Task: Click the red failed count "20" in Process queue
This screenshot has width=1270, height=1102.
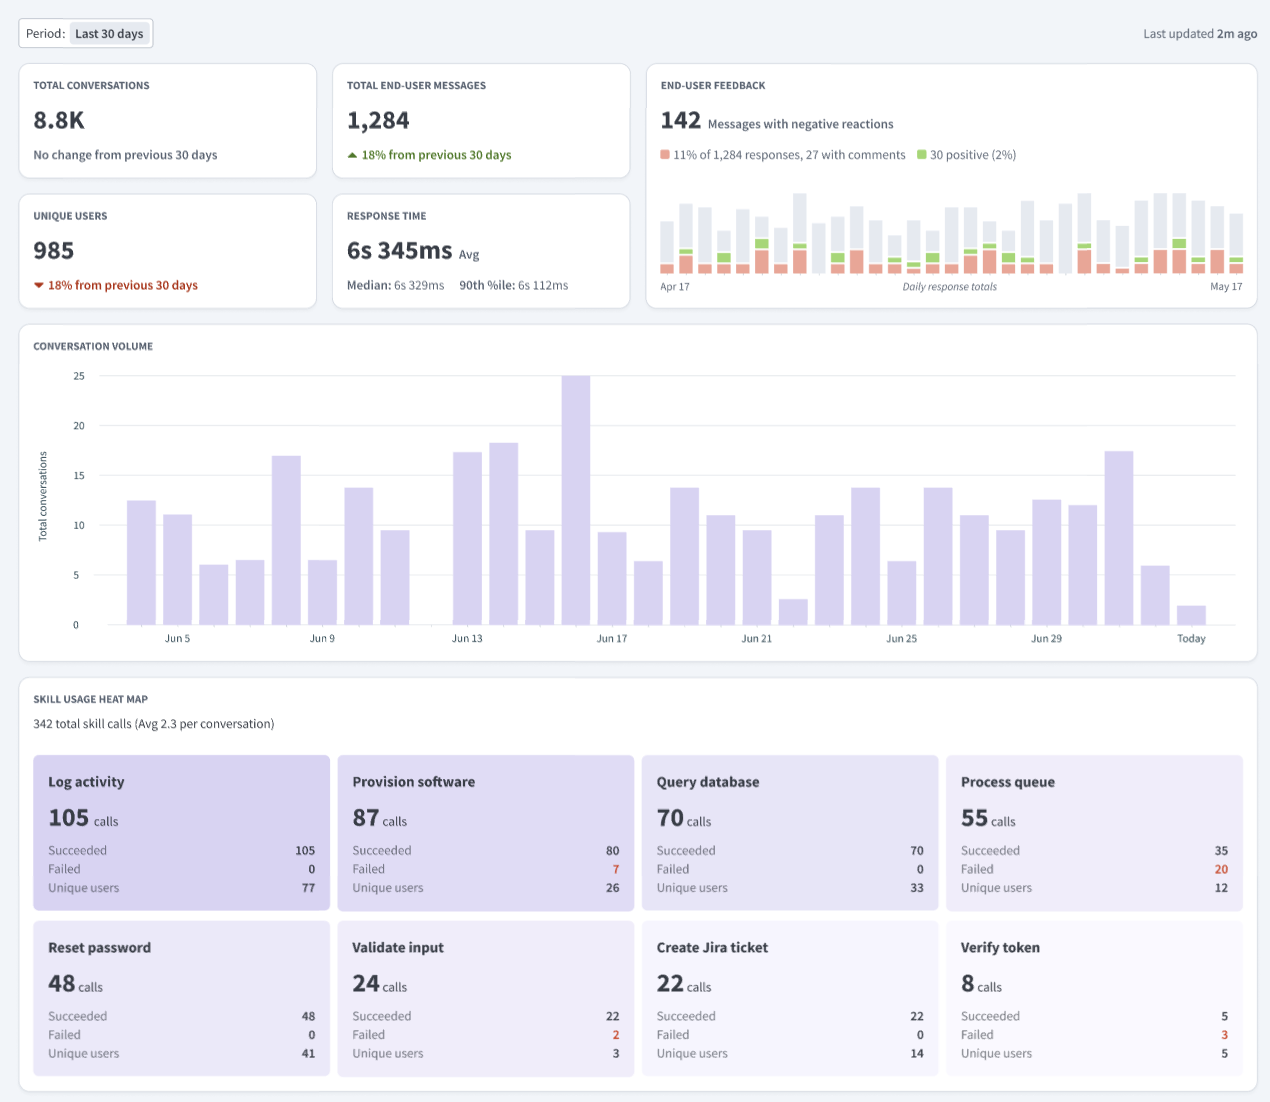Action: 1221,870
